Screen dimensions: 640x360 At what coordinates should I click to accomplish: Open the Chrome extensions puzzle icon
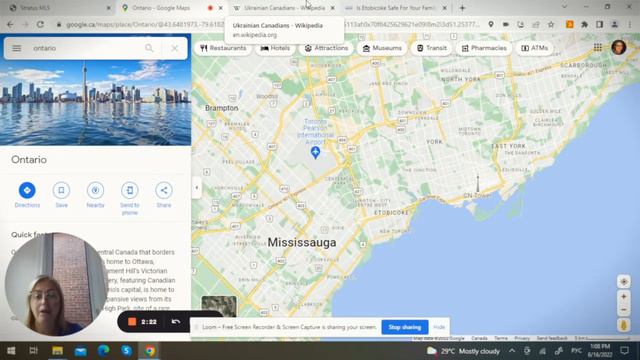584,24
